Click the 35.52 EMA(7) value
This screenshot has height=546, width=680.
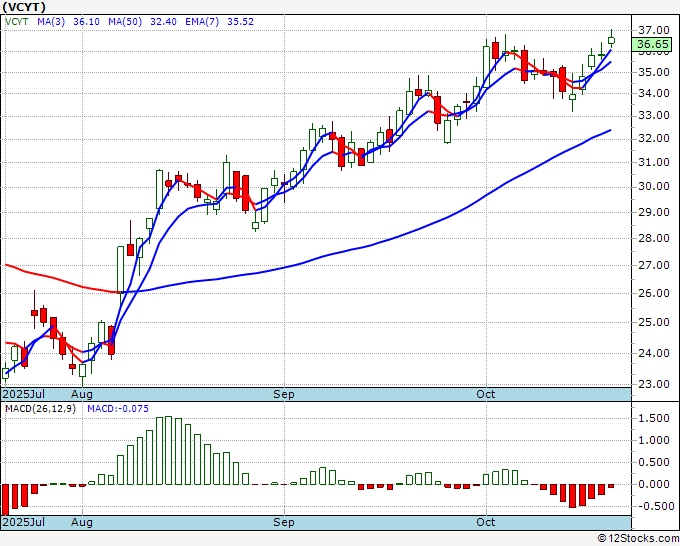point(240,22)
